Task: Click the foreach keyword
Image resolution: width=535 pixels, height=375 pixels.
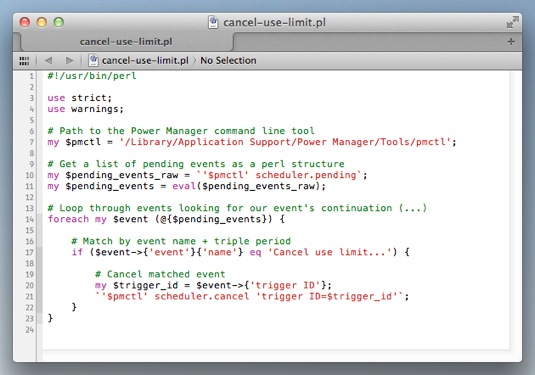Action: [68, 219]
